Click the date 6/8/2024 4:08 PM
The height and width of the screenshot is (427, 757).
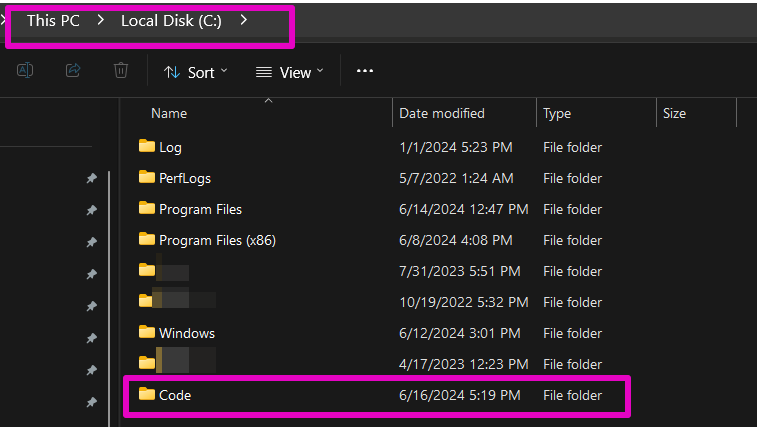point(456,240)
